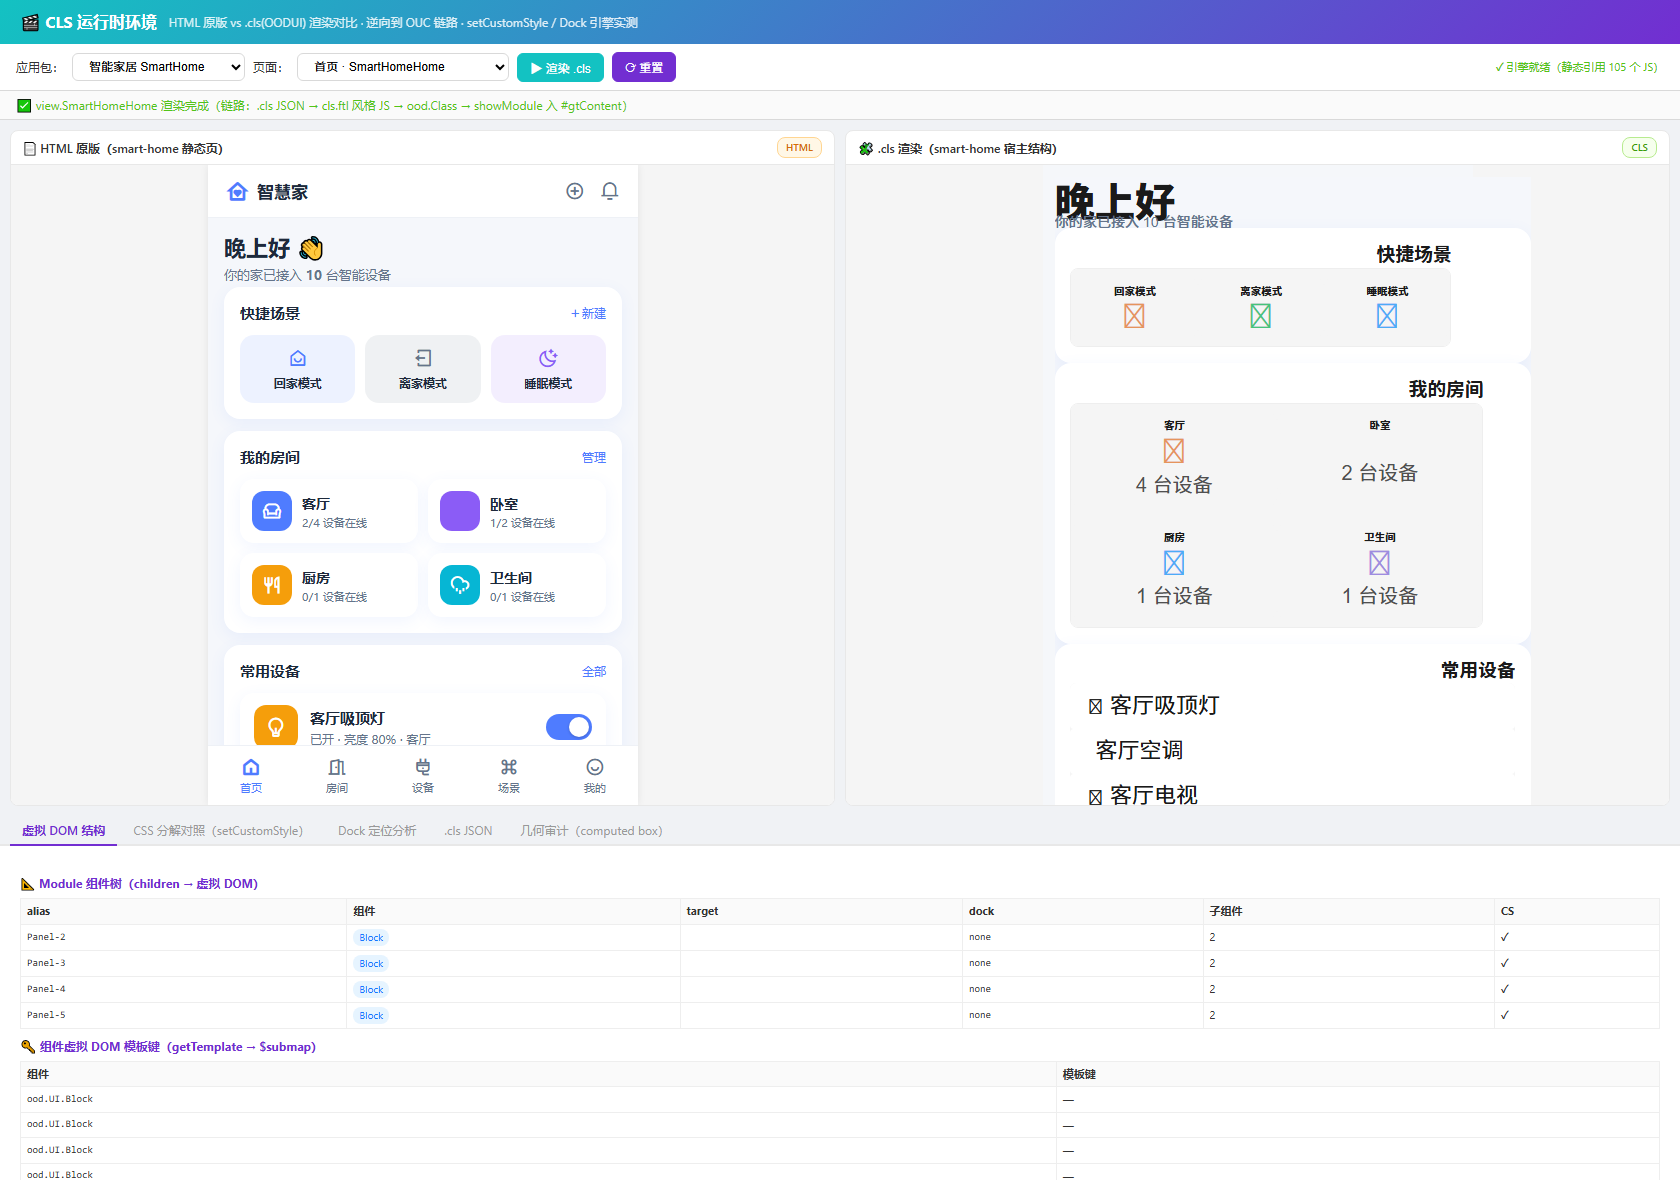Click the Panel-3 row in module tree

coord(839,963)
